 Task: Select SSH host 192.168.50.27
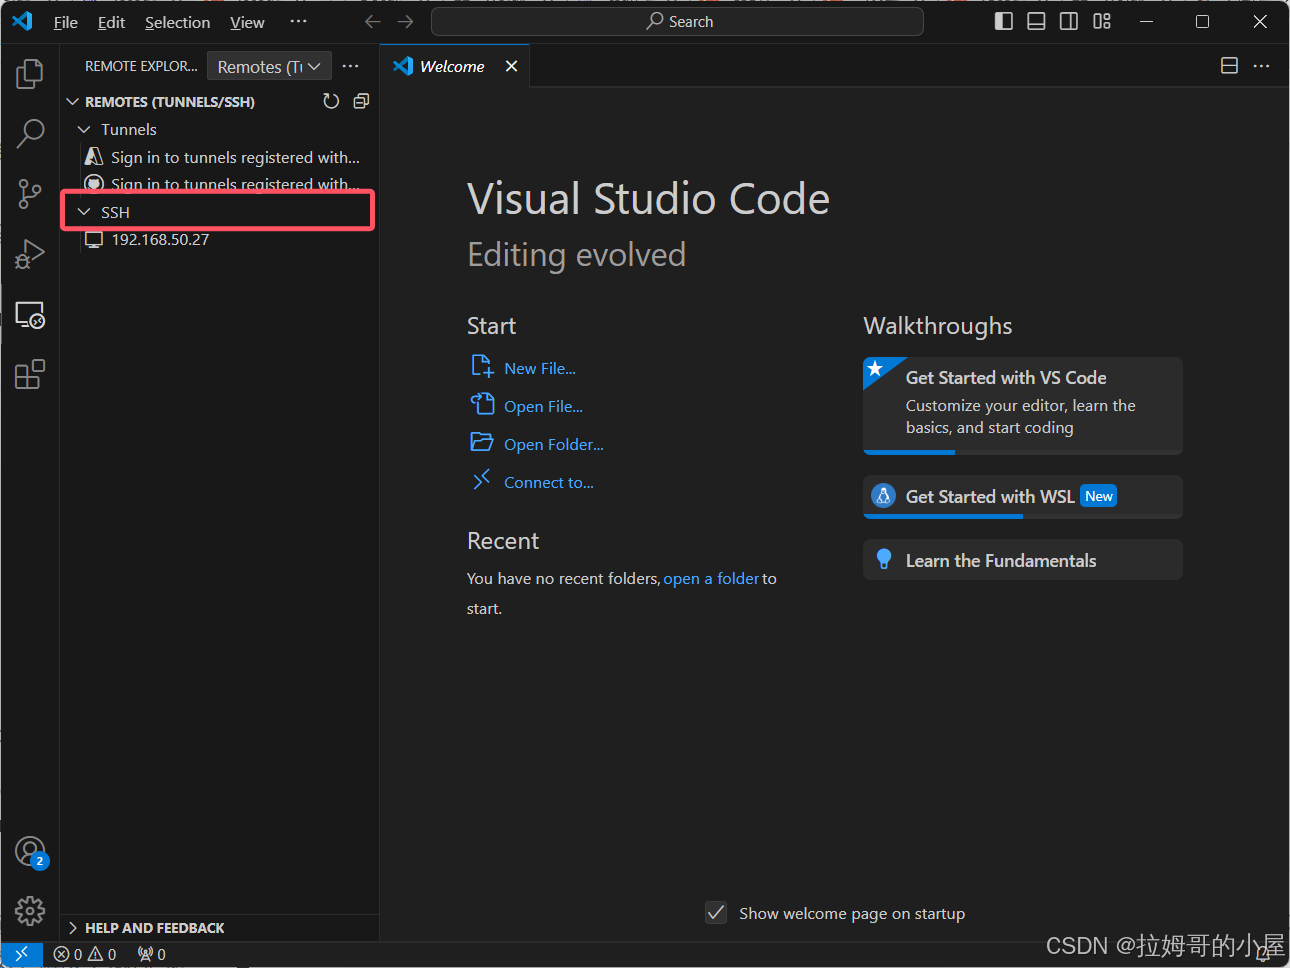(x=219, y=239)
